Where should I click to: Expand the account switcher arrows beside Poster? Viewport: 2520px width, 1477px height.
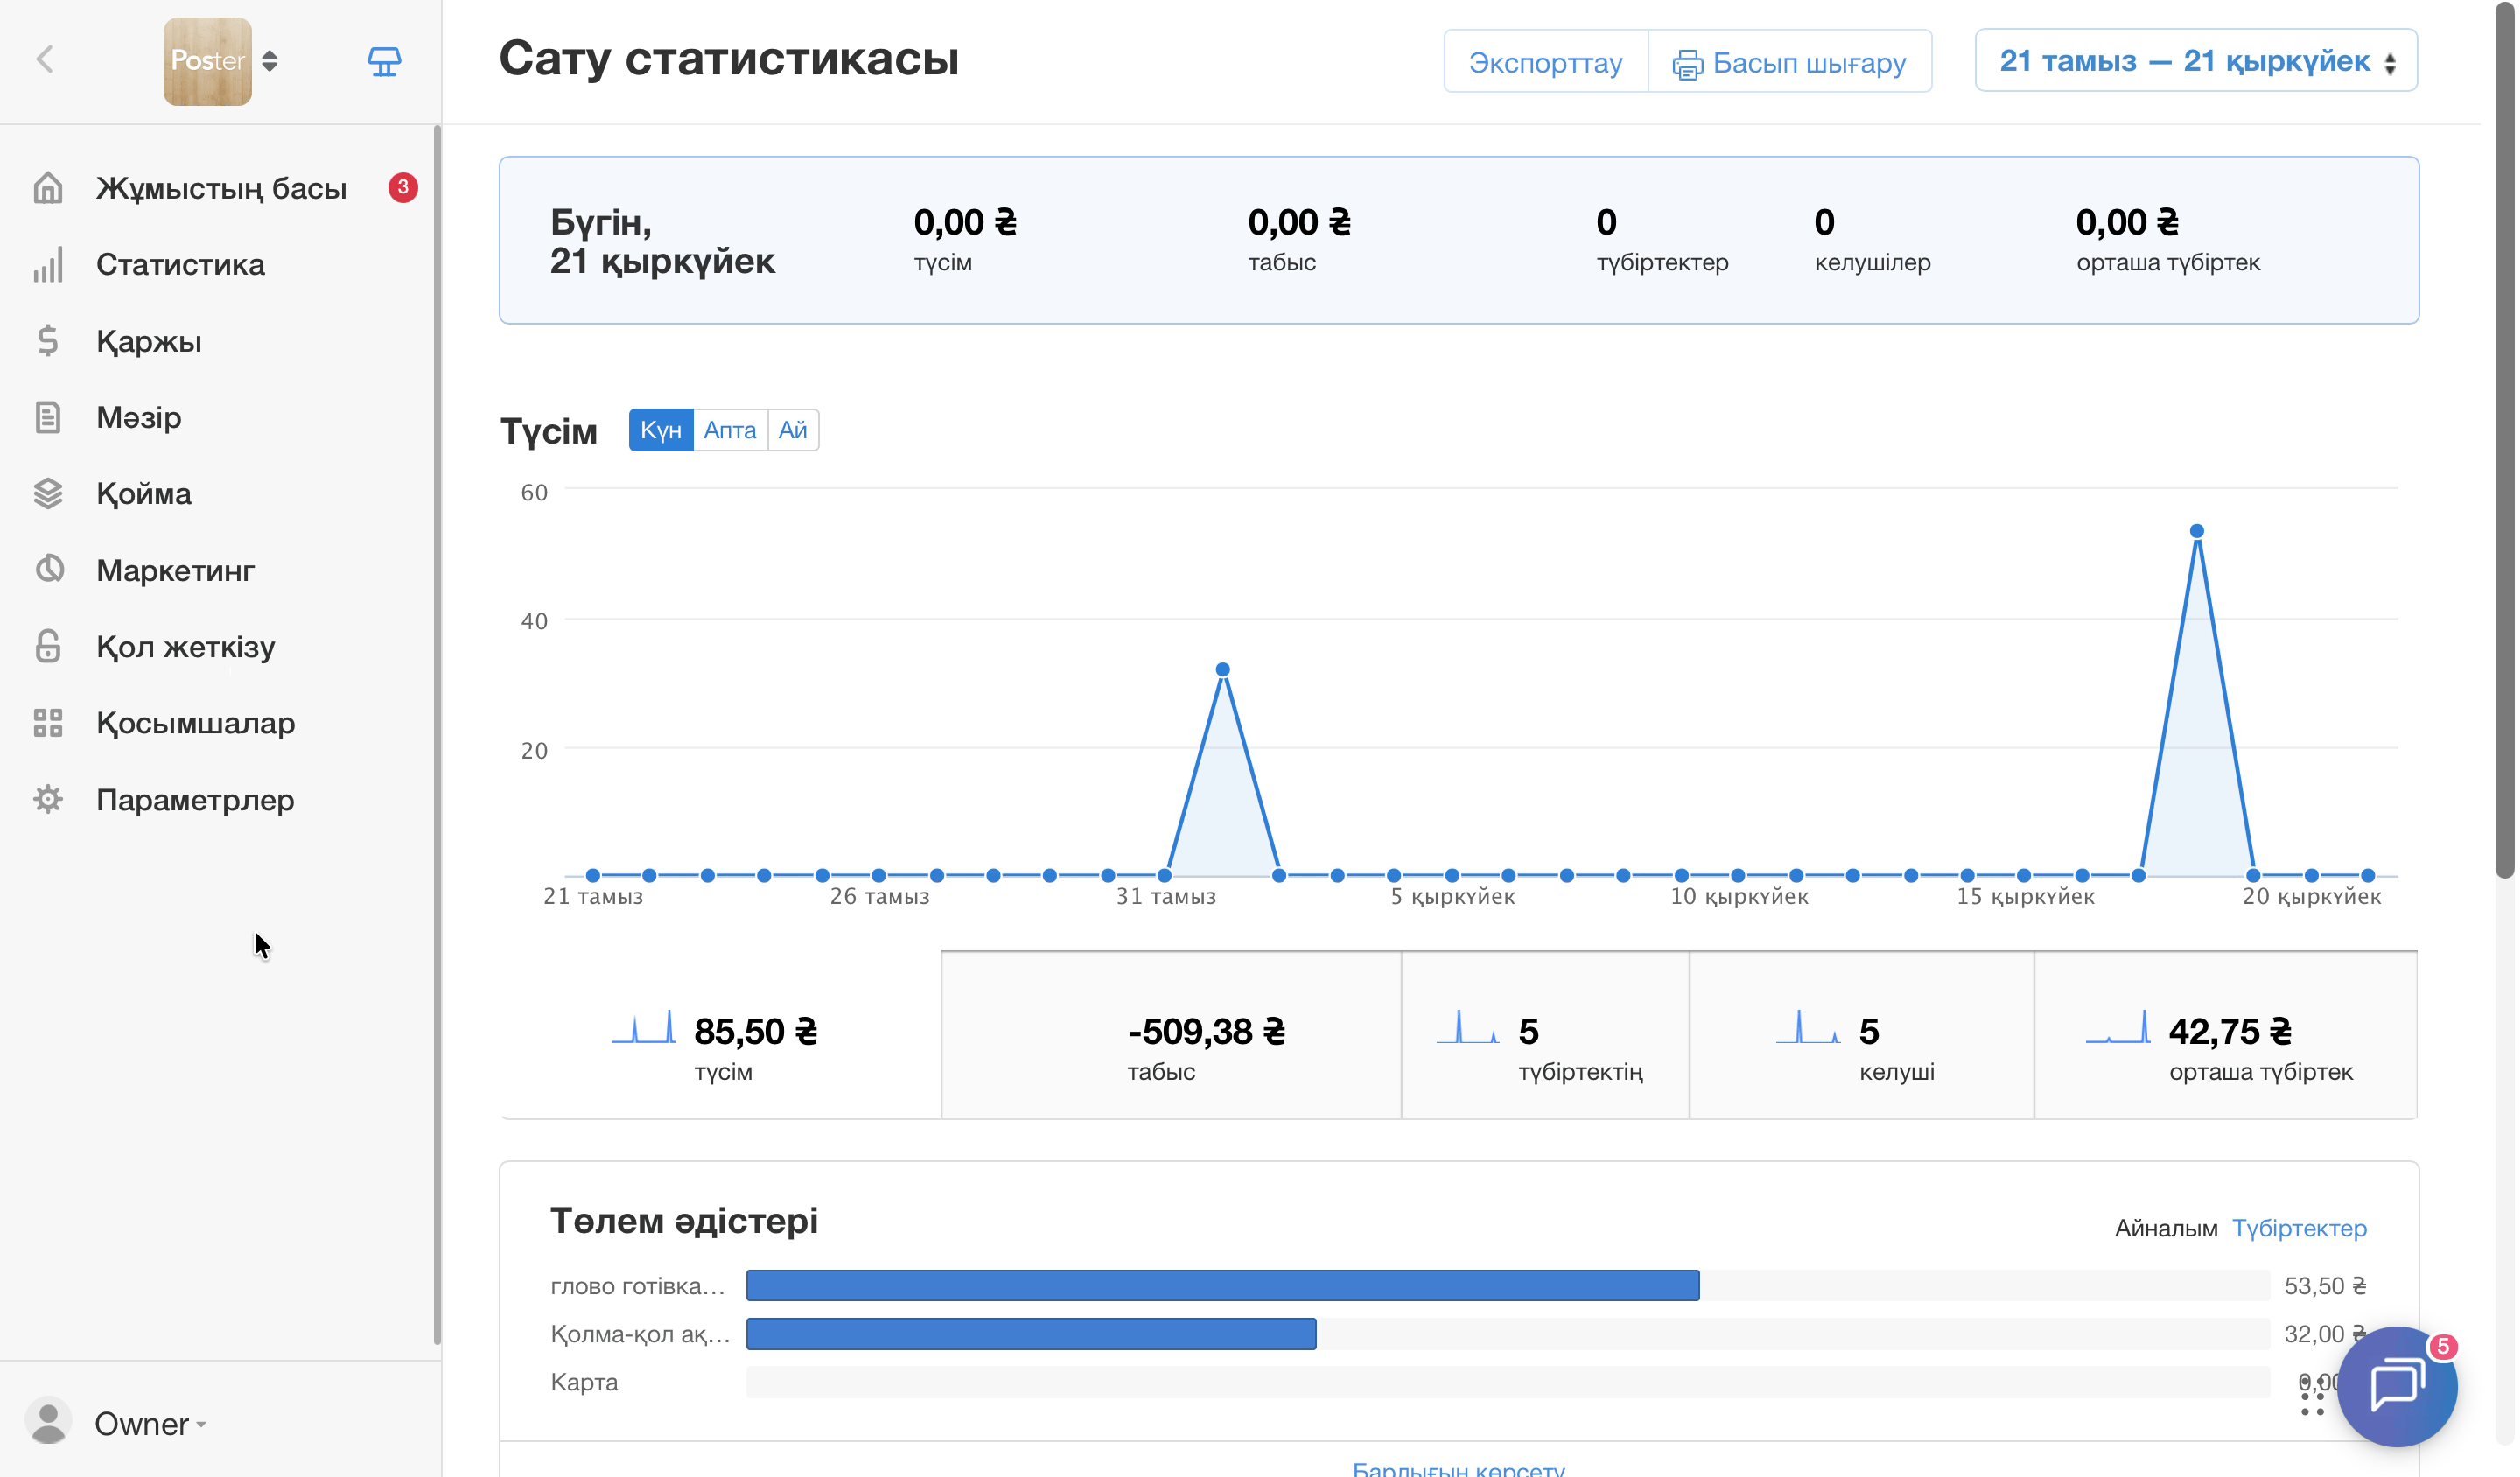[x=270, y=61]
